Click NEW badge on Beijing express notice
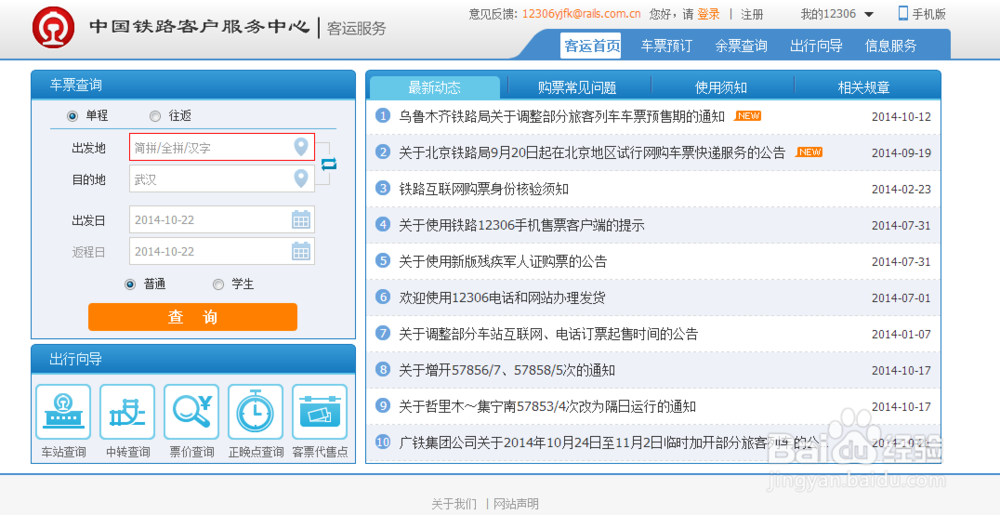This screenshot has height=515, width=1000. (x=809, y=152)
